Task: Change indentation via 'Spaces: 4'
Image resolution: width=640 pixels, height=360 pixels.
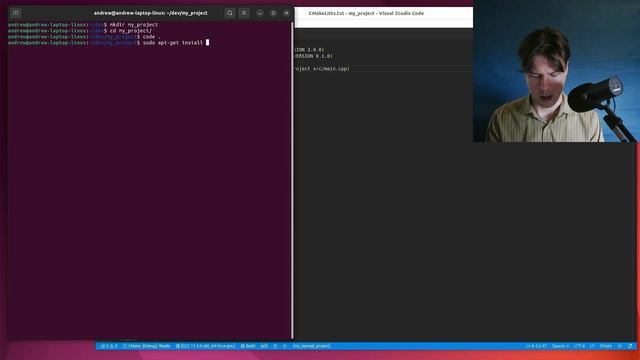Action: (x=560, y=346)
